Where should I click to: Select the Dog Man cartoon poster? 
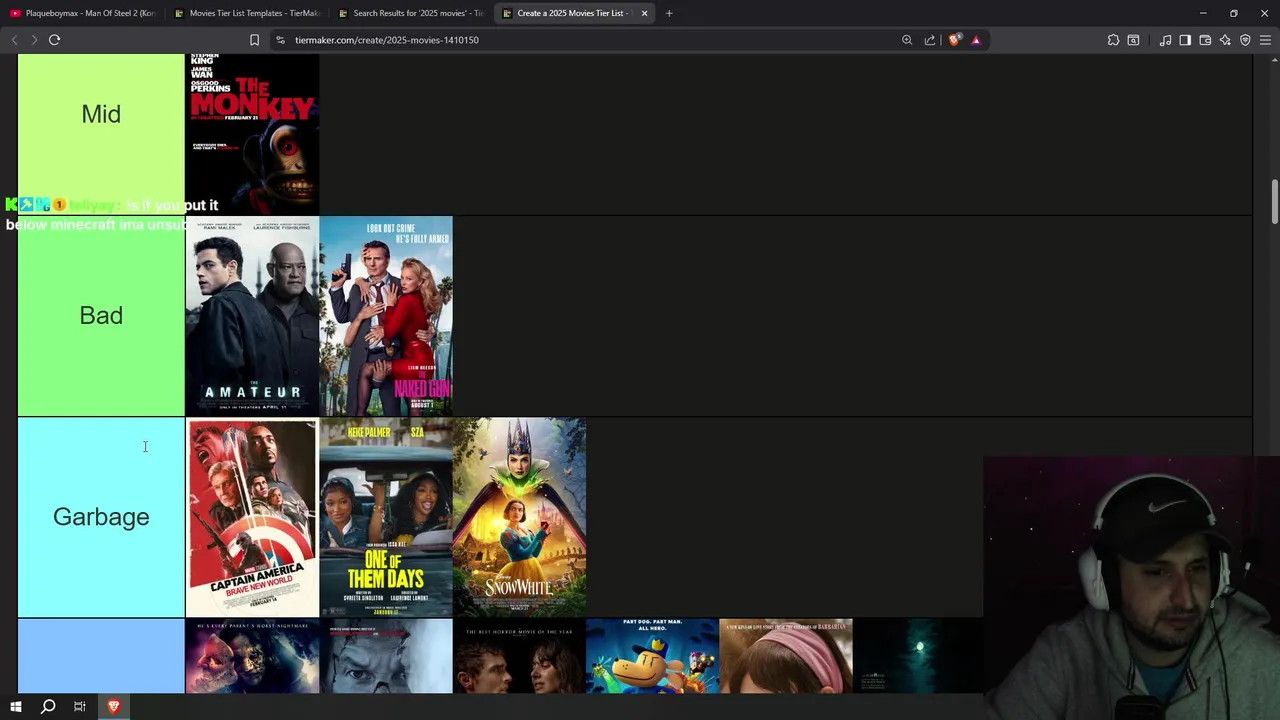click(x=652, y=656)
